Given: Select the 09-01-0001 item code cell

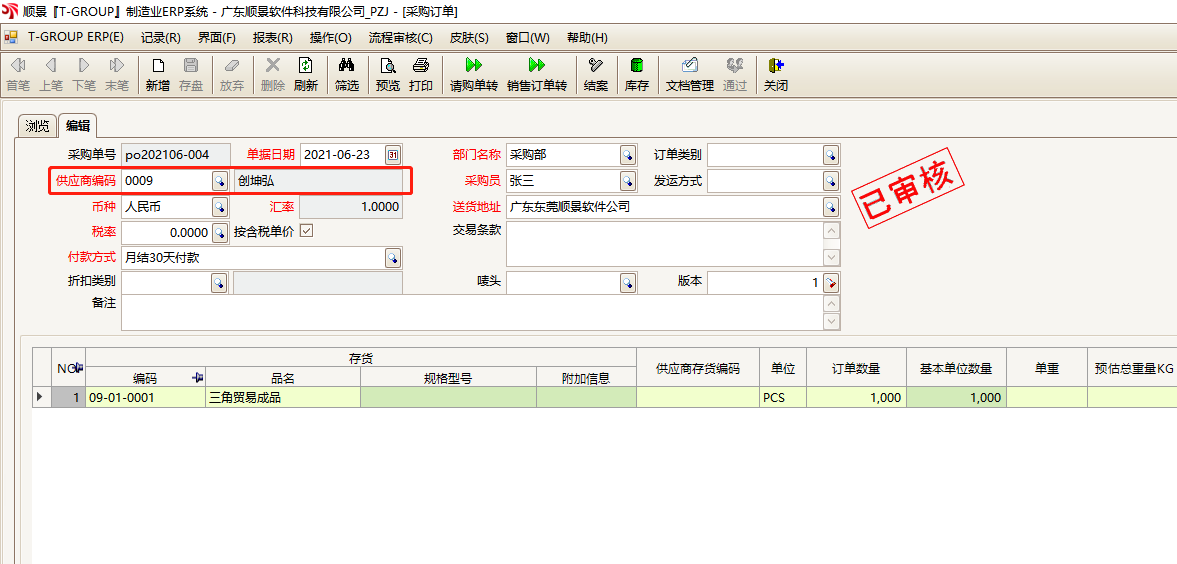Looking at the screenshot, I should click(x=145, y=398).
